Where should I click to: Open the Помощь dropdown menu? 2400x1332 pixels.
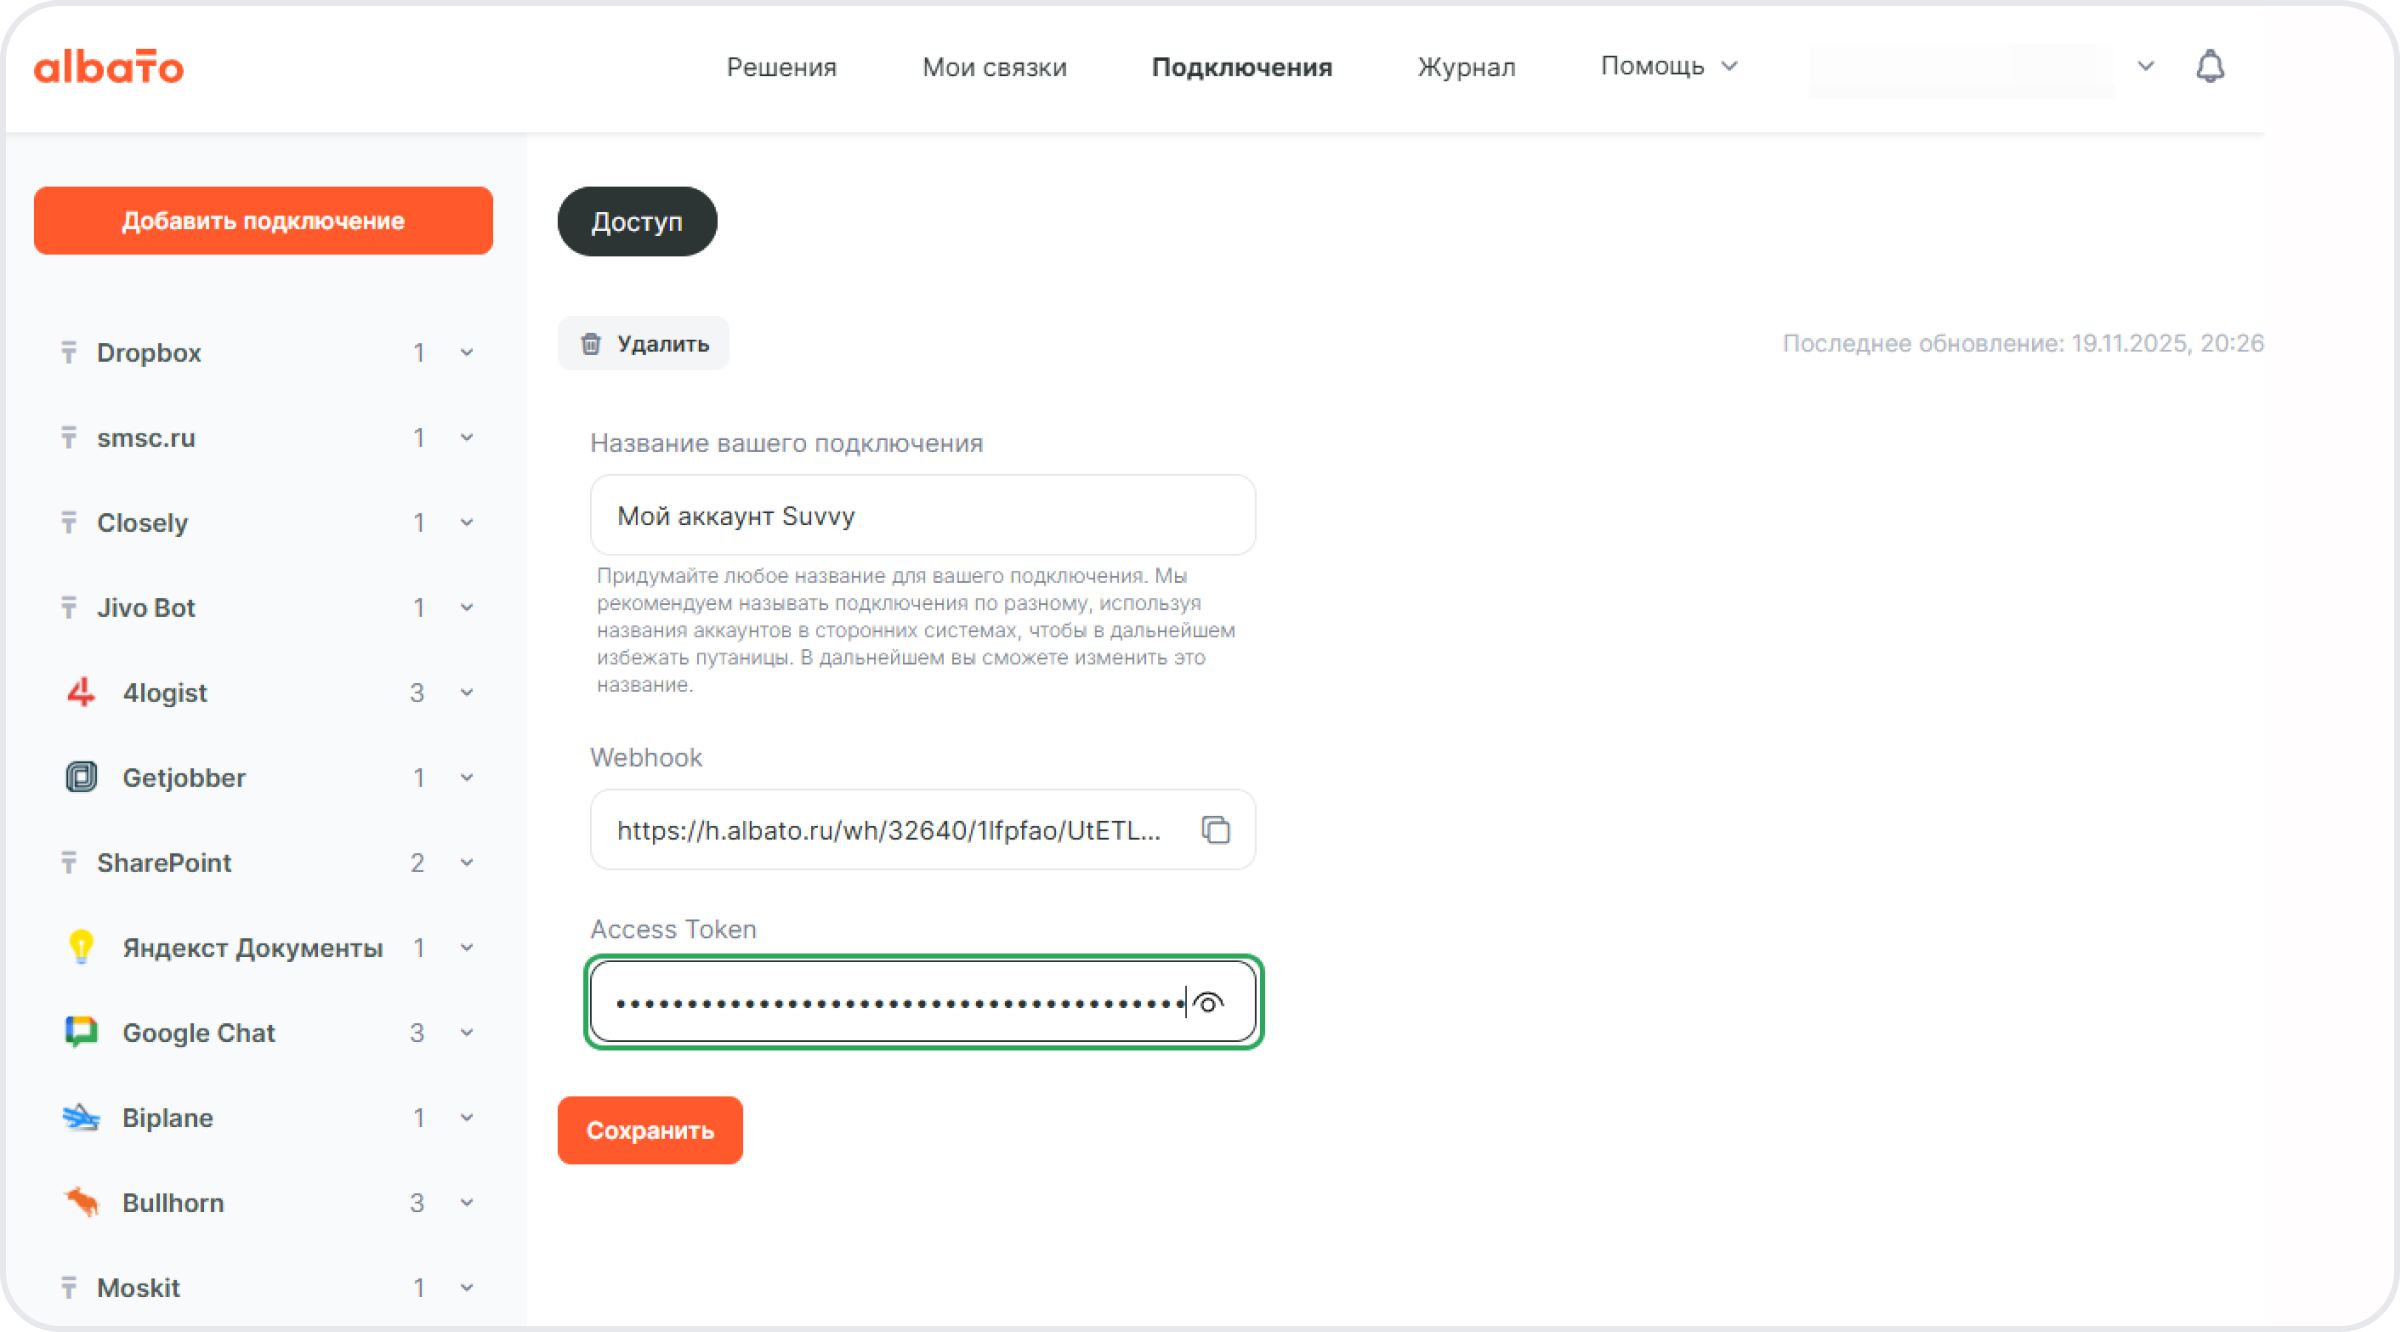1668,66
